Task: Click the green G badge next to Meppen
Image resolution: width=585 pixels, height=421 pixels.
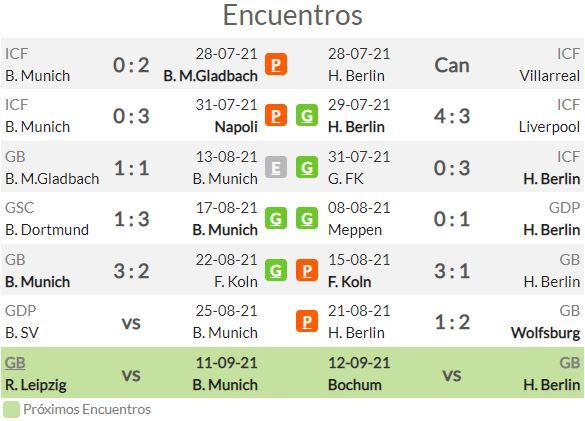Action: (x=307, y=218)
